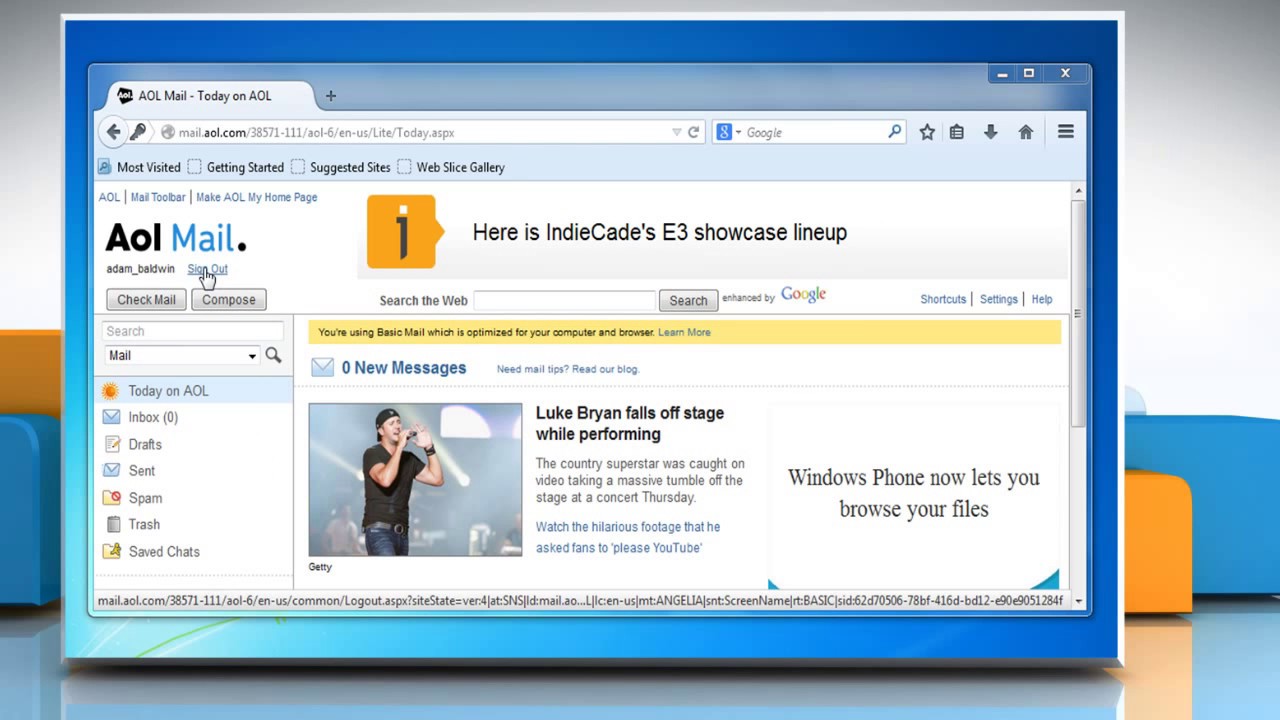Click the key identity icon in address bar

click(138, 132)
